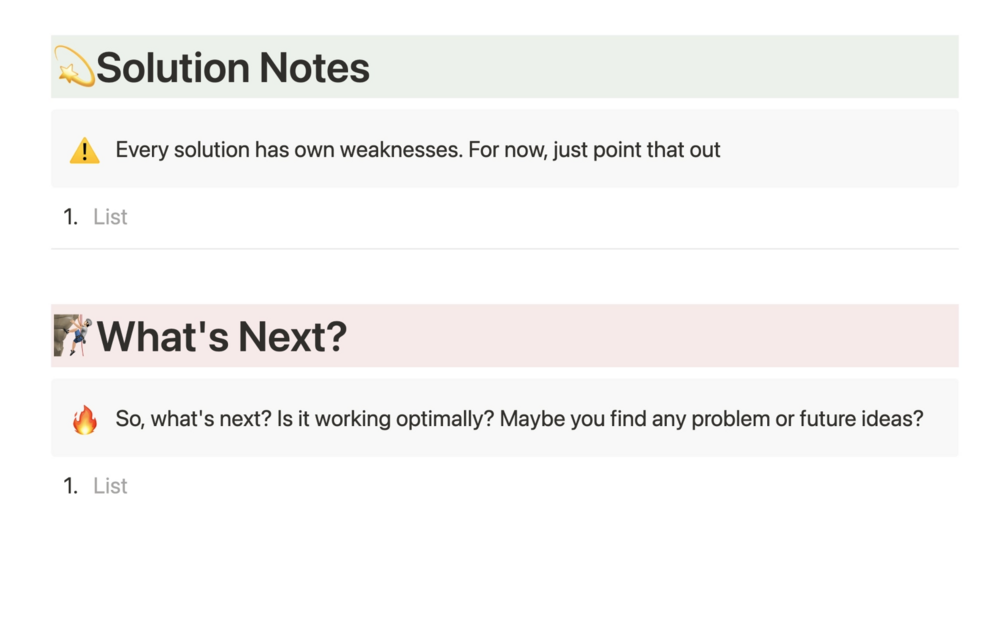The height and width of the screenshot is (618, 1005).
Task: Place cursor in the What's Next? heading text
Action: point(222,337)
